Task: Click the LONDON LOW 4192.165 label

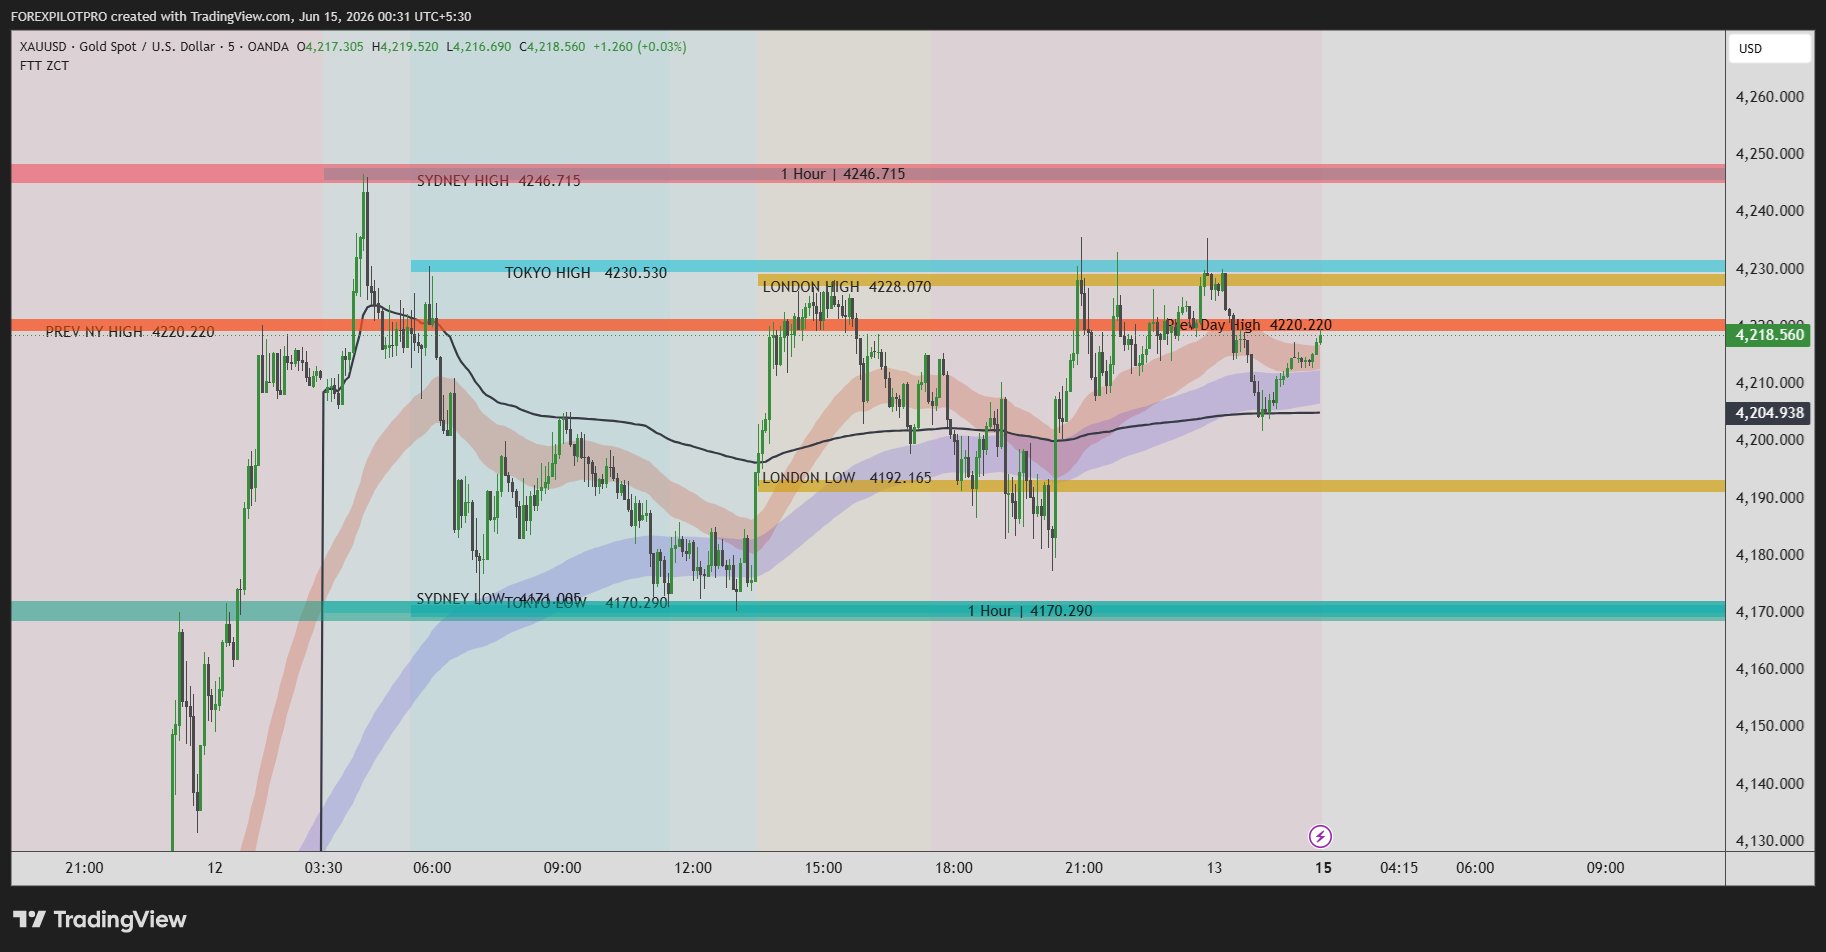Action: tap(847, 478)
